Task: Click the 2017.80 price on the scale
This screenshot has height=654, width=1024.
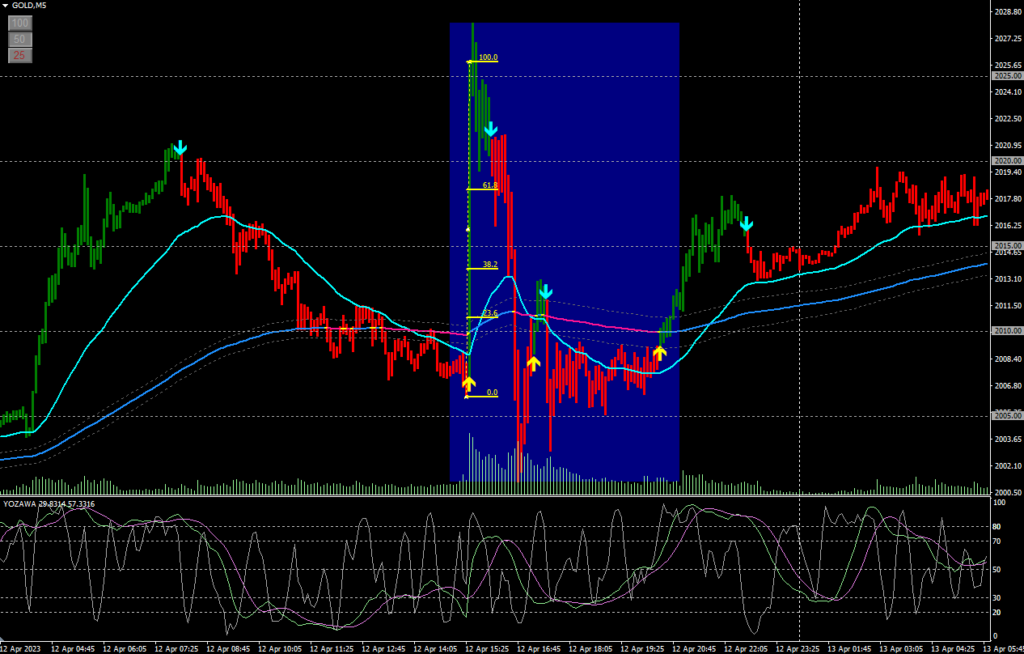Action: click(x=1008, y=199)
